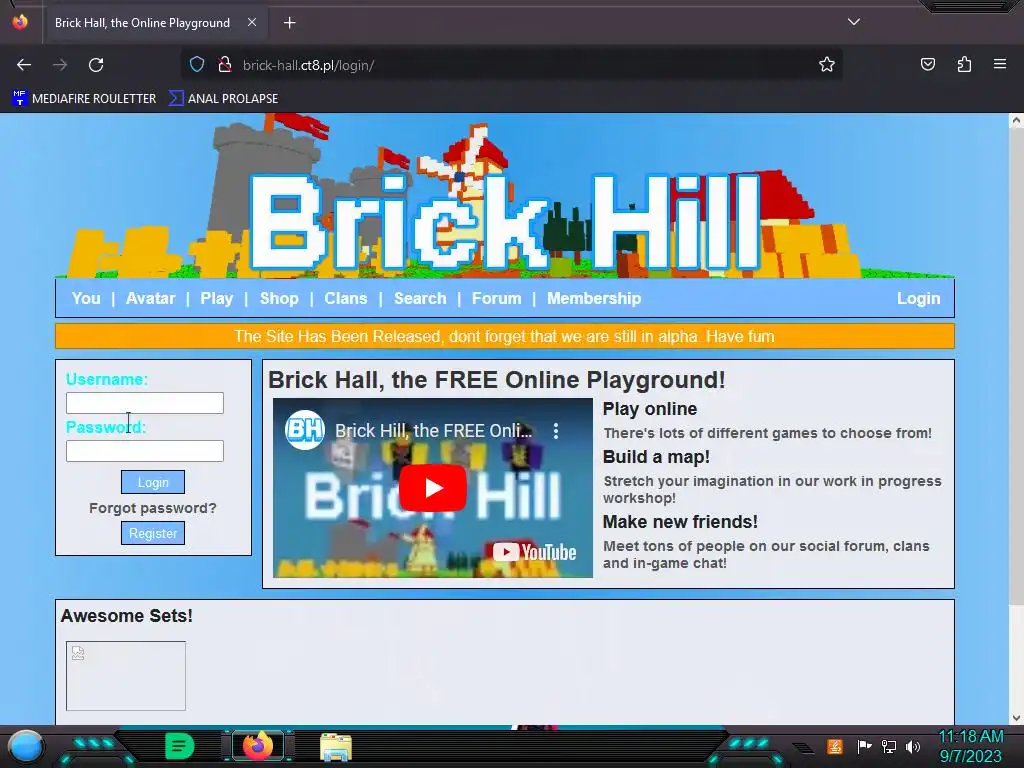Open the network tray icon
This screenshot has height=768, width=1024.
pos(888,746)
